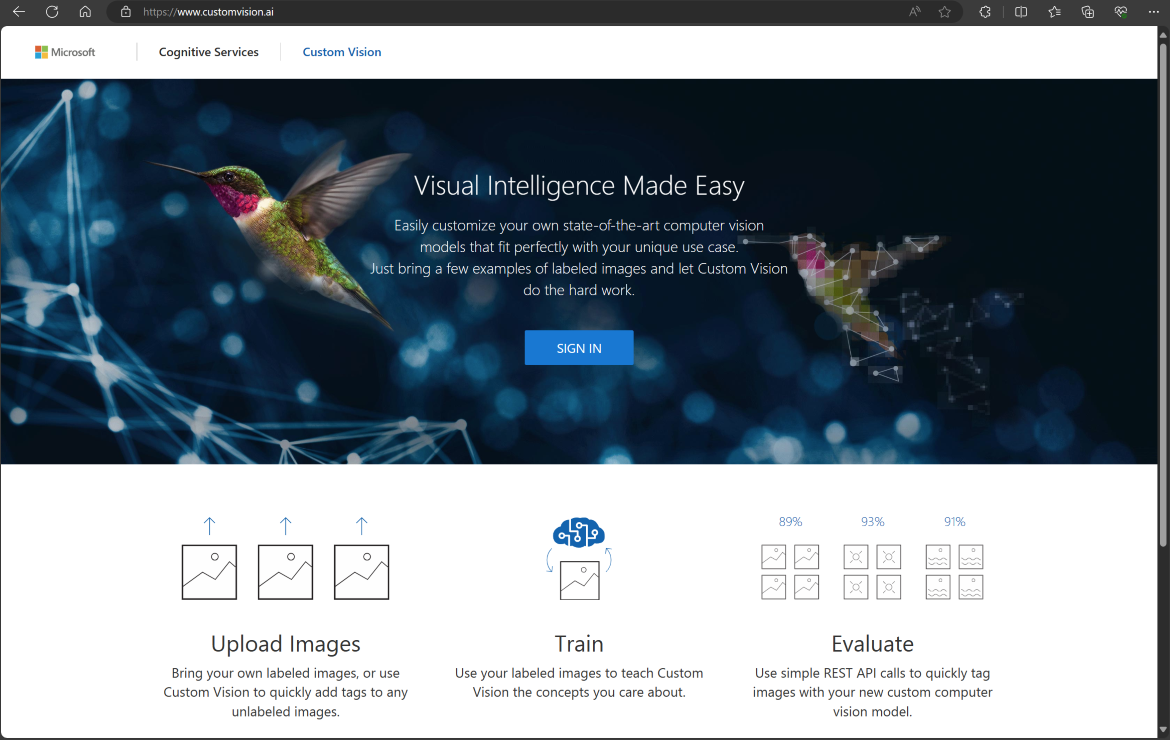Click the 93% label
Viewport: 1170px width, 740px height.
(872, 521)
